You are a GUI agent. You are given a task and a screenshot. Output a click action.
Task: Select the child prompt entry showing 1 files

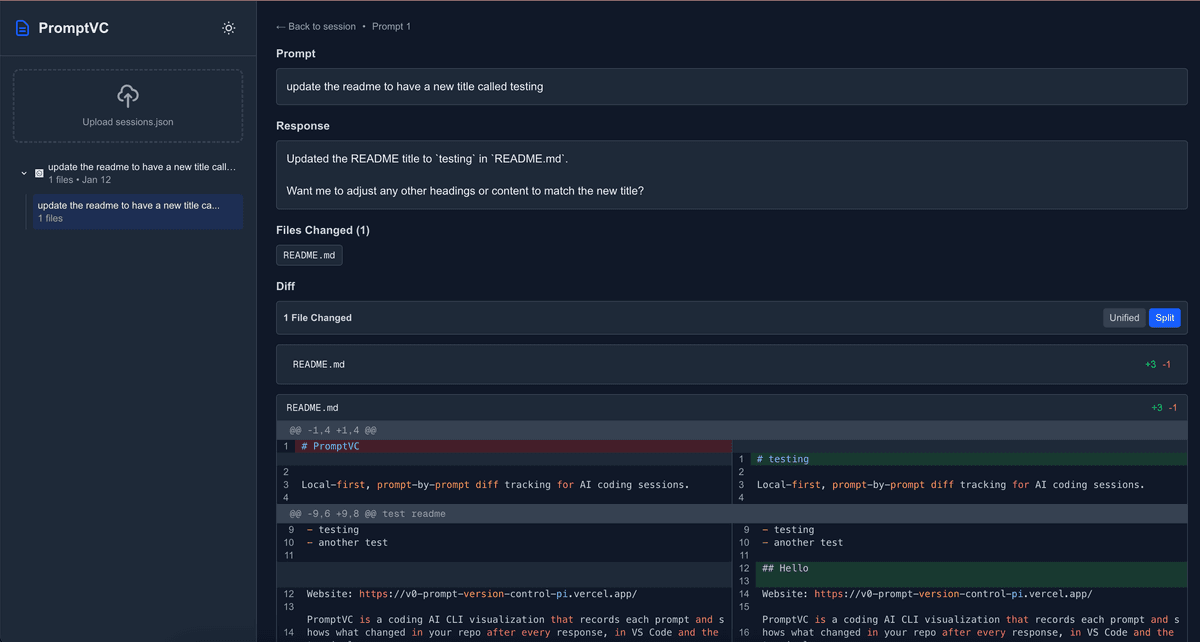pyautogui.click(x=137, y=211)
